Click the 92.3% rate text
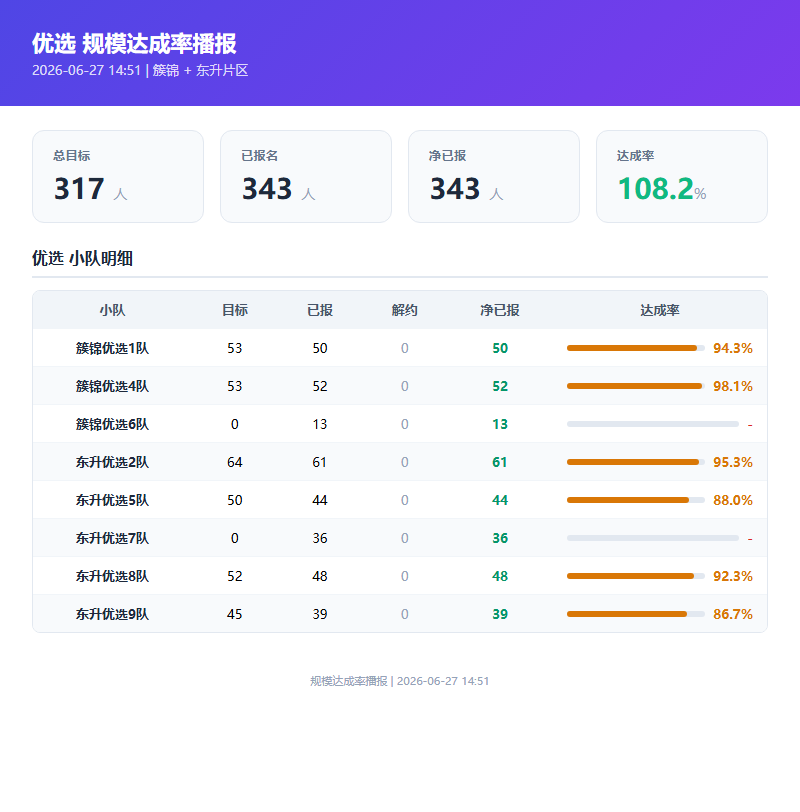Viewport: 800px width, 812px height. [x=733, y=576]
